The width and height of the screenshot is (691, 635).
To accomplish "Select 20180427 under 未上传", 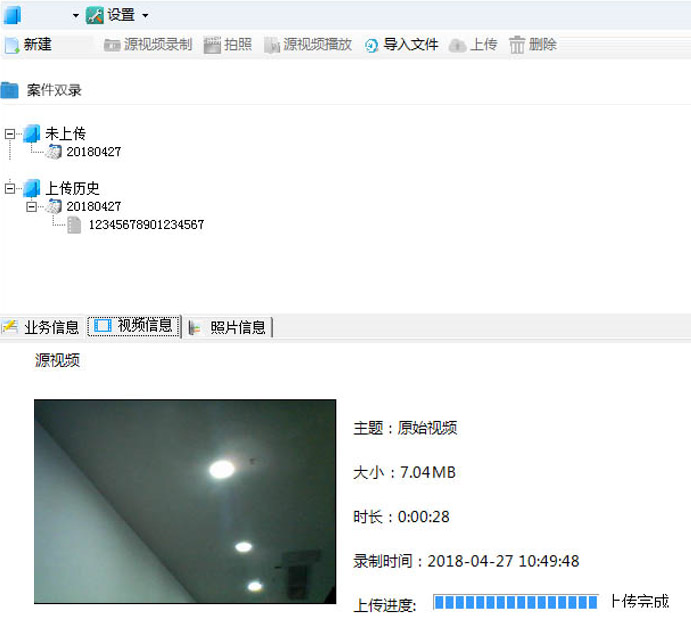I will (93, 152).
